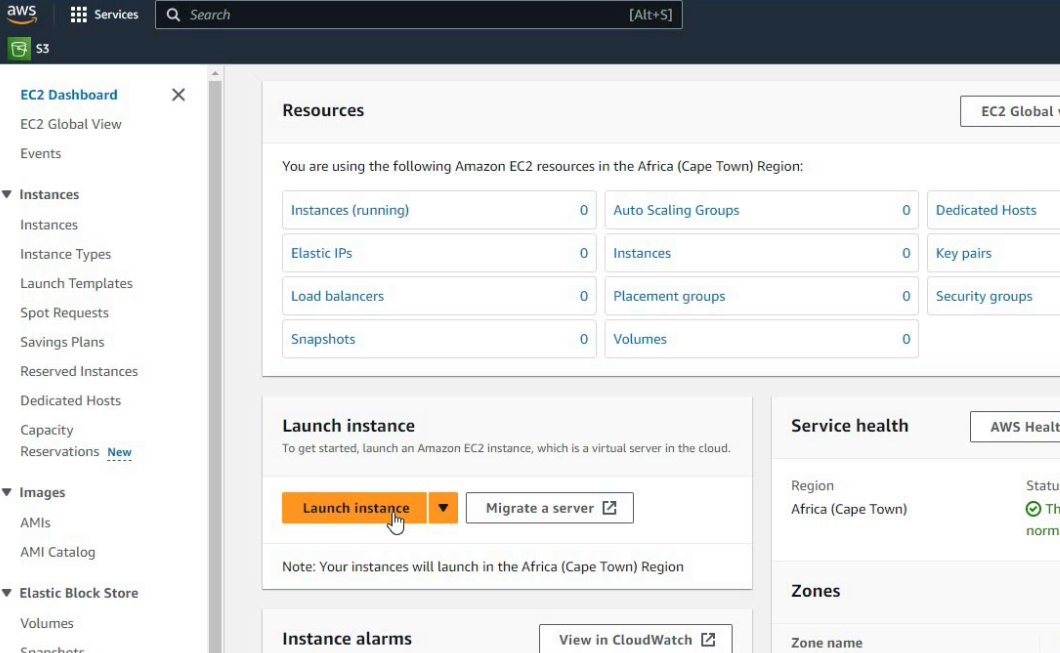
Task: Collapse the Images sidebar section
Action: point(7,492)
